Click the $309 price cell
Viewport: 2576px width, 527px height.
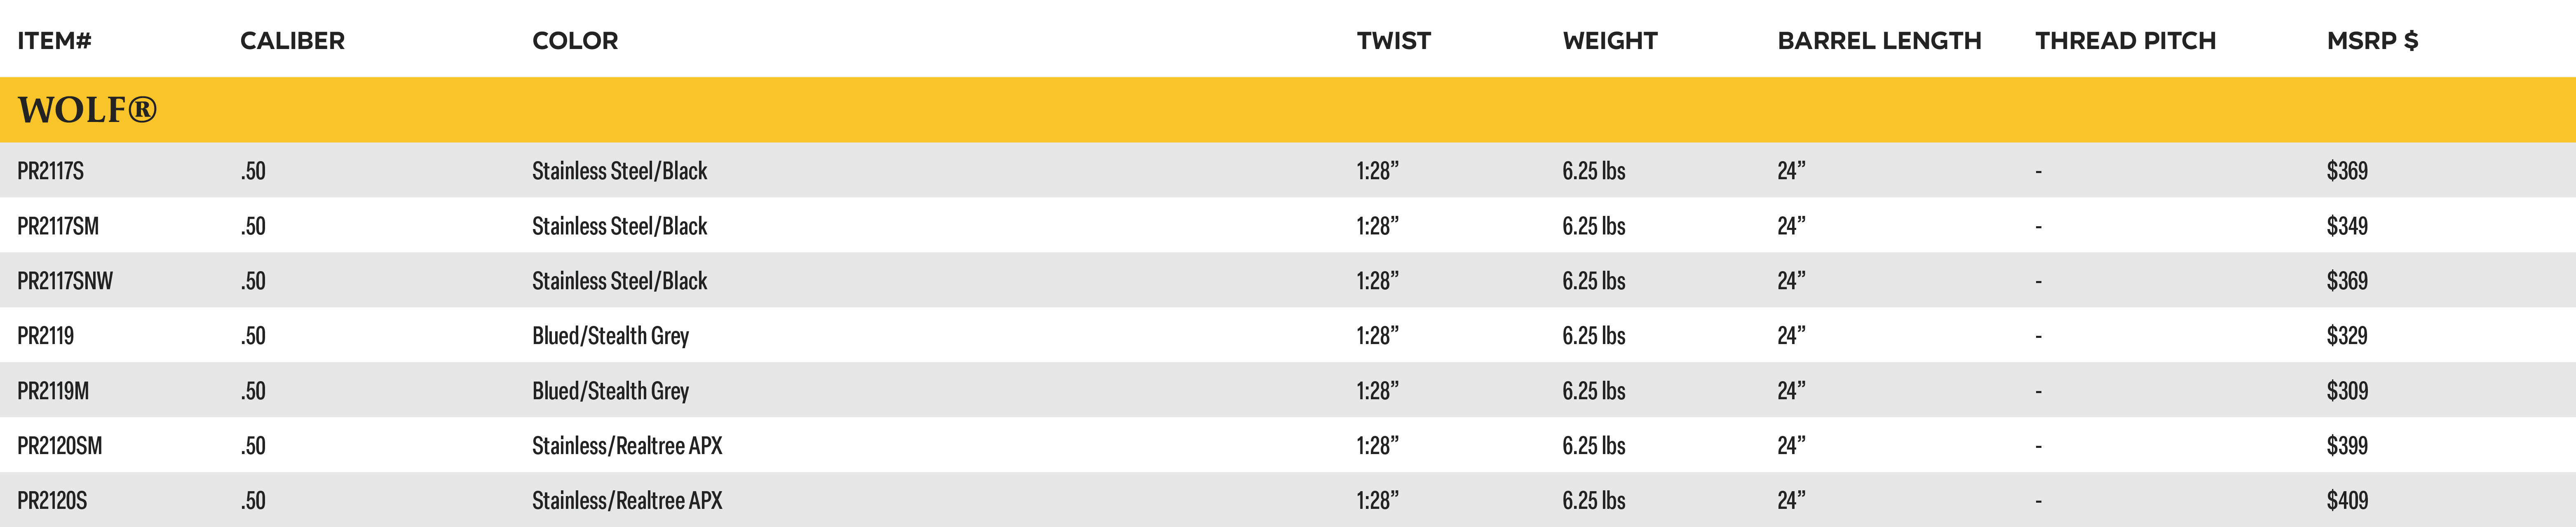tap(2347, 391)
